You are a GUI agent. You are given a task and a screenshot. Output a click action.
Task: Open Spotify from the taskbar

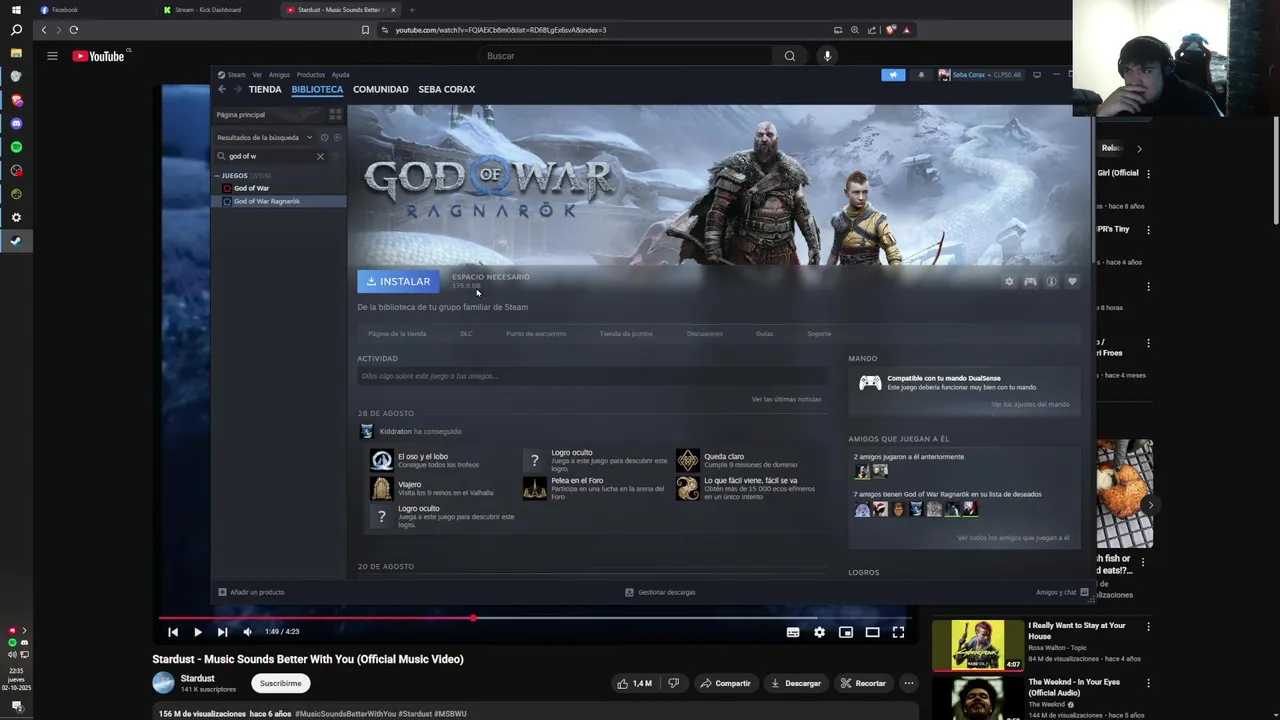pos(16,147)
